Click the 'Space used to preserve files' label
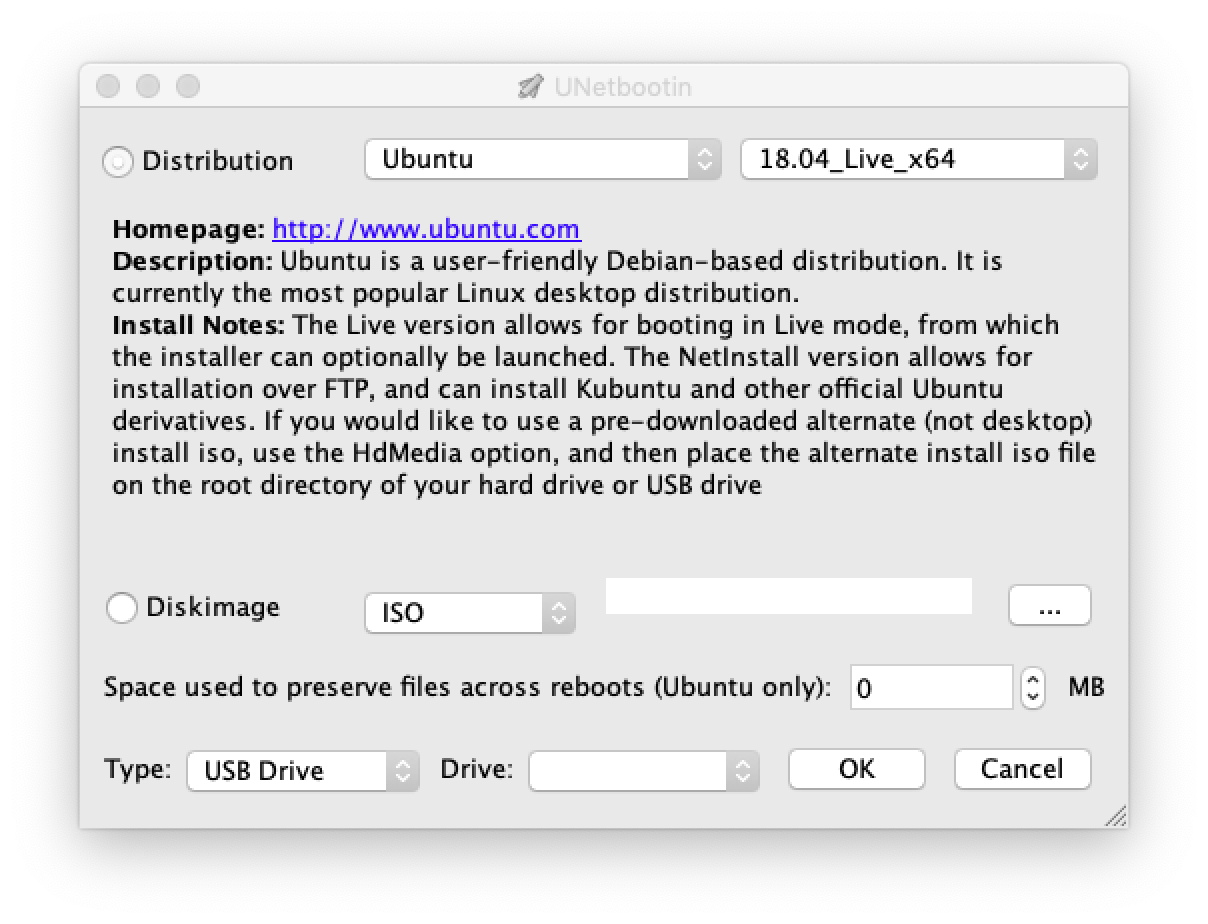This screenshot has width=1208, height=924. (x=468, y=689)
